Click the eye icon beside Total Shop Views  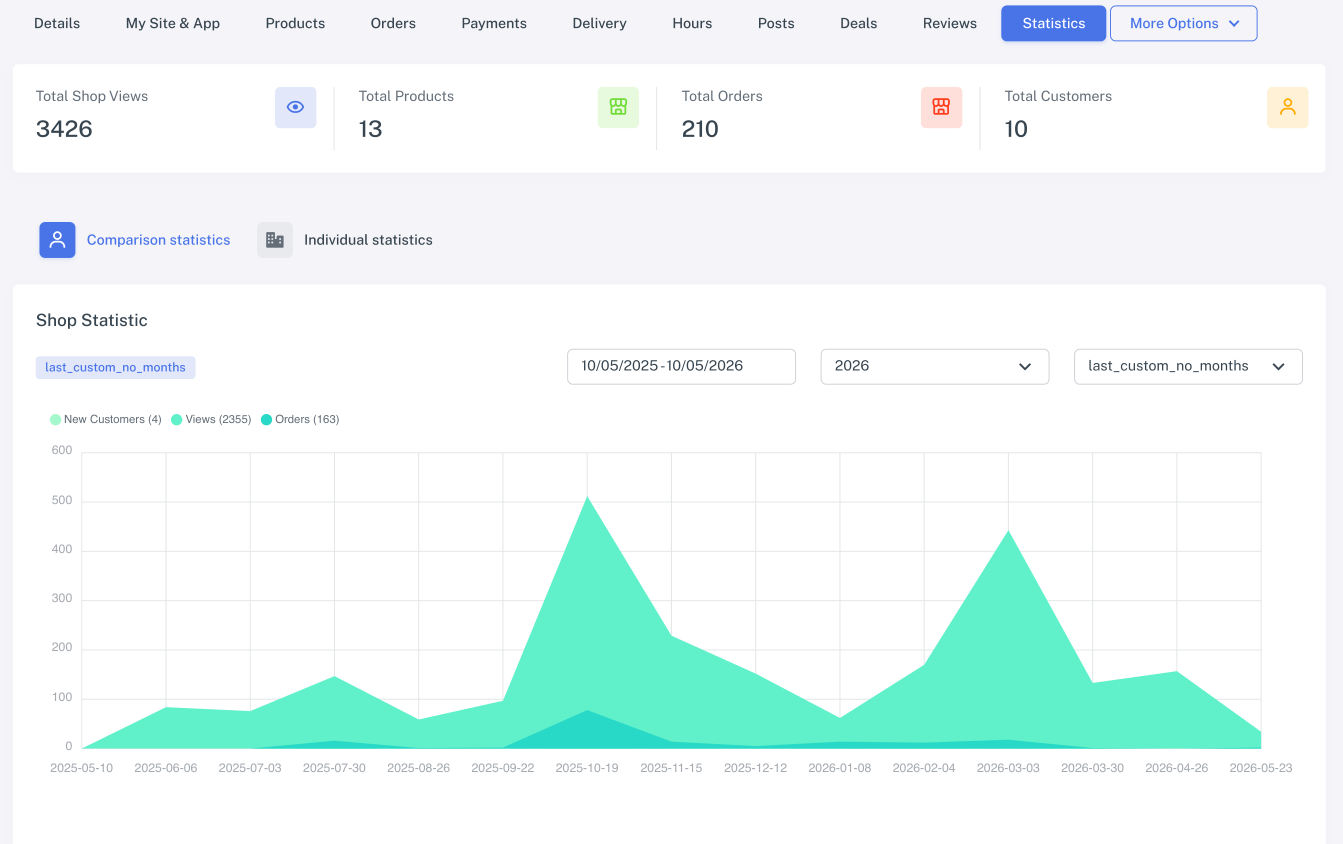point(295,107)
